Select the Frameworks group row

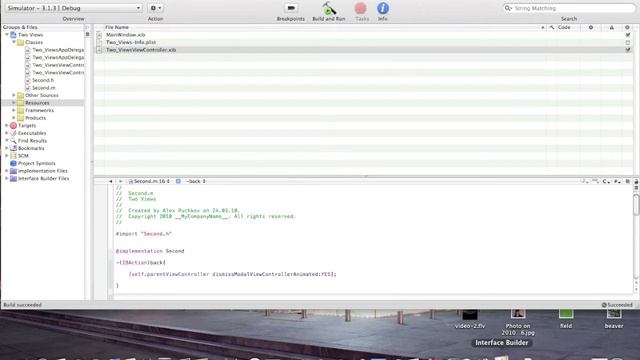click(43, 110)
